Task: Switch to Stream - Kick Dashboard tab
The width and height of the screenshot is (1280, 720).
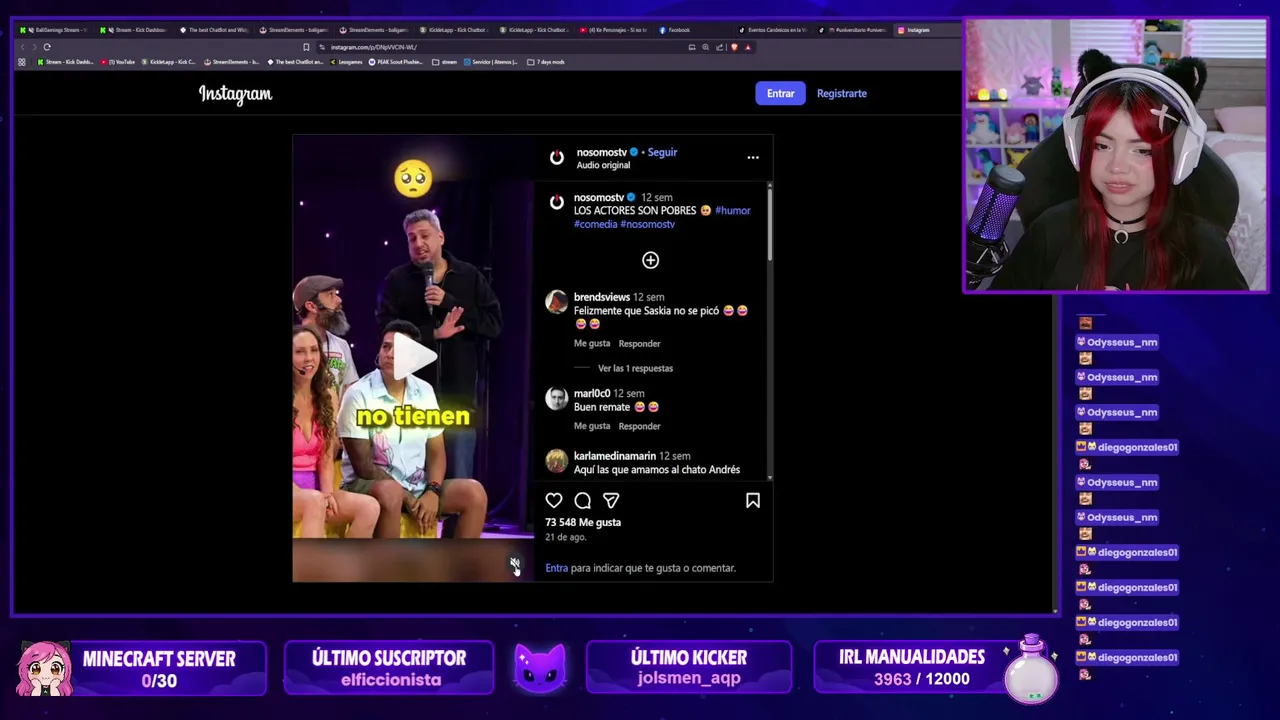Action: 135,30
